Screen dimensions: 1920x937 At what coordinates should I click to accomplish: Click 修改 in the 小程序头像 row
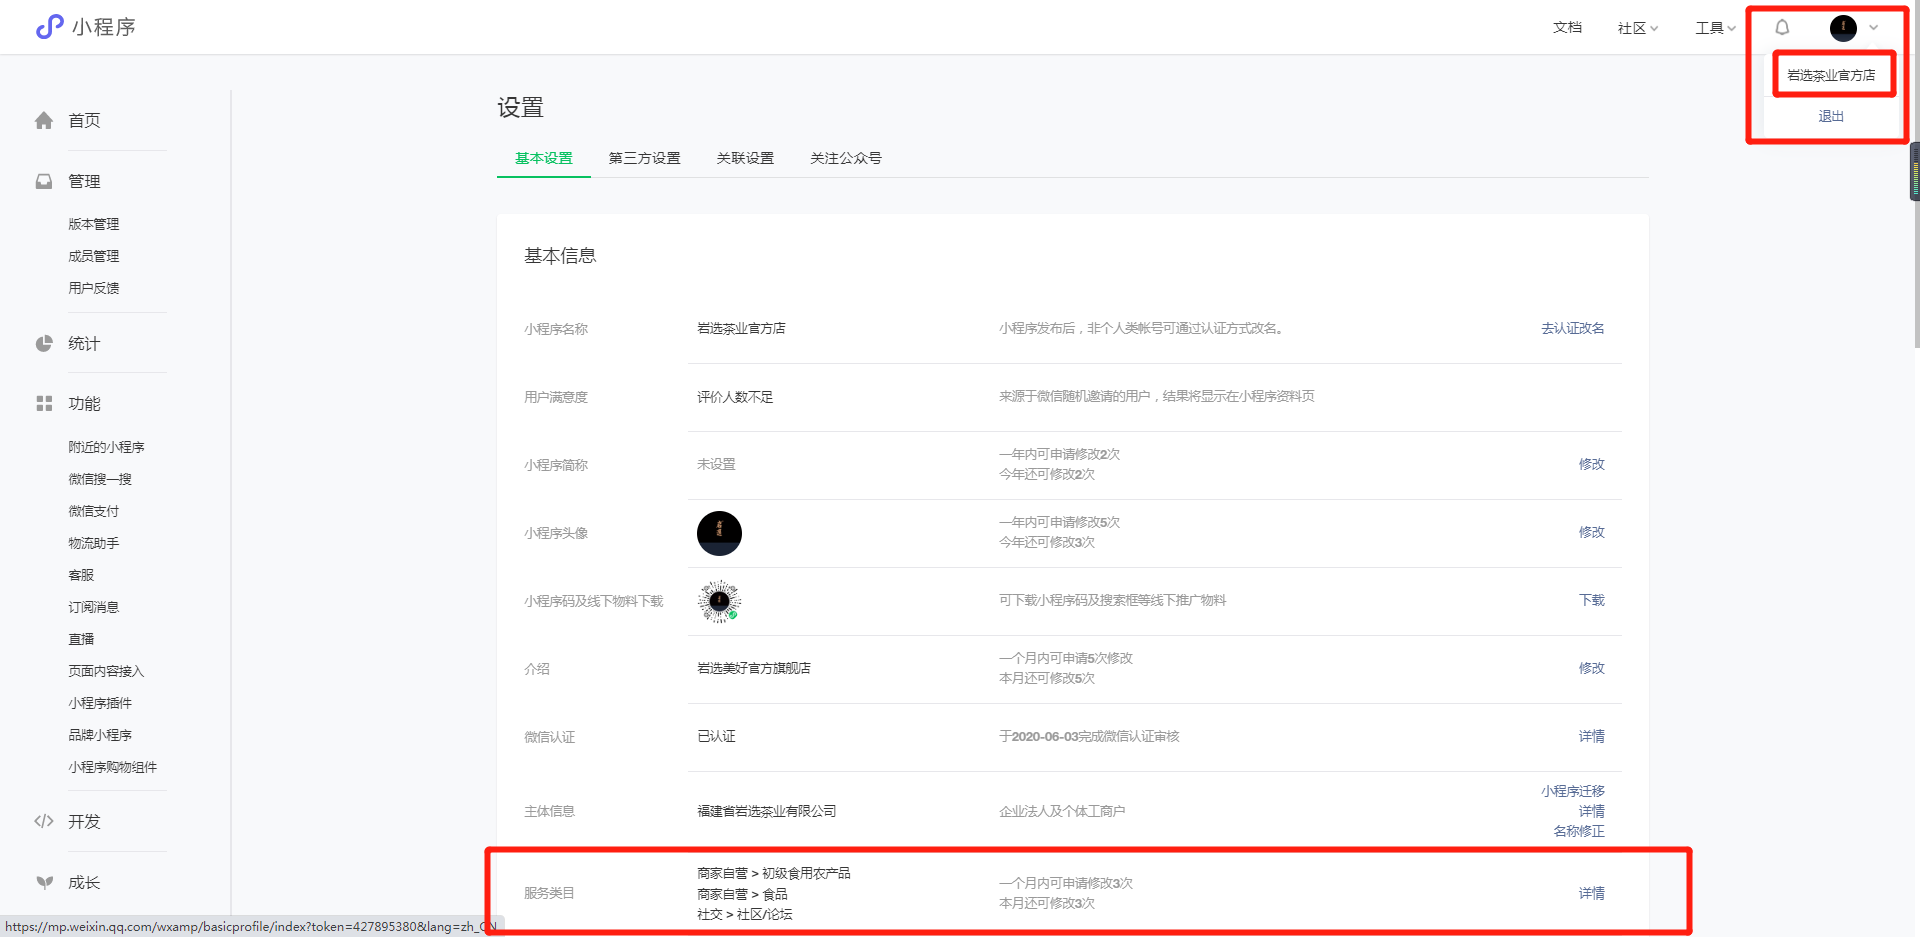click(1592, 532)
